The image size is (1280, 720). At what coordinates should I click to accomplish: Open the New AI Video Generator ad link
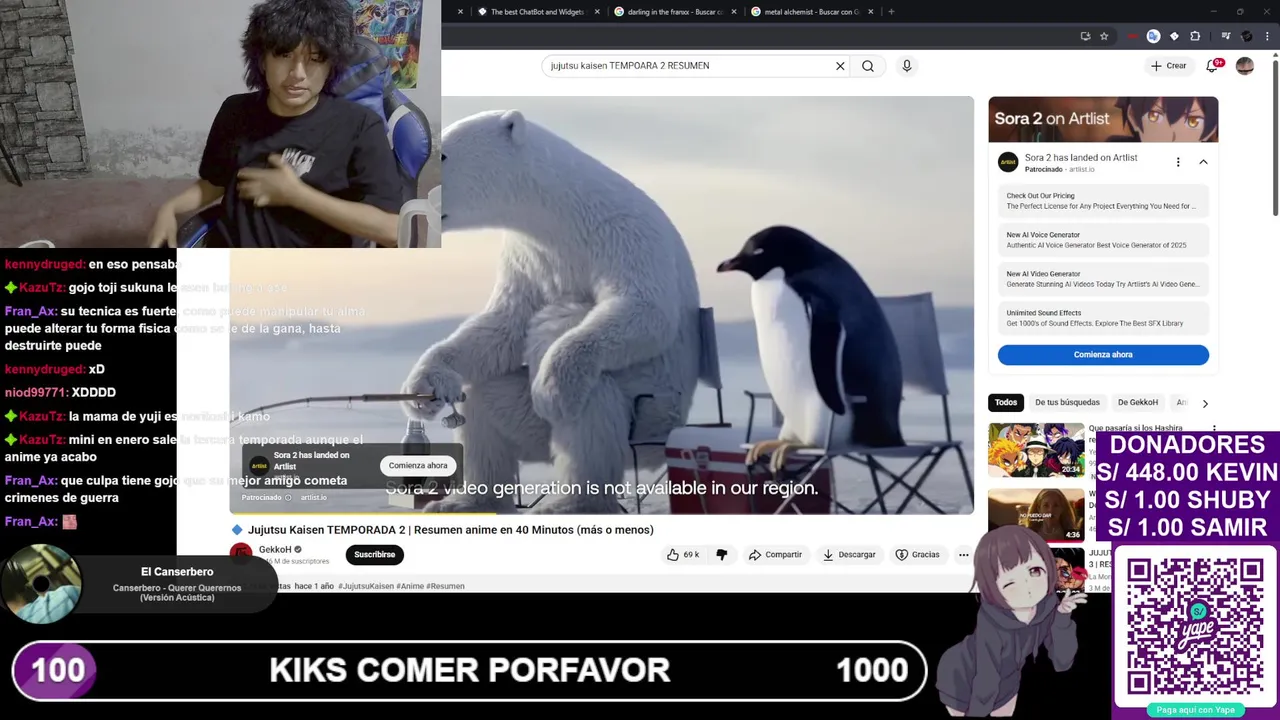click(1103, 279)
